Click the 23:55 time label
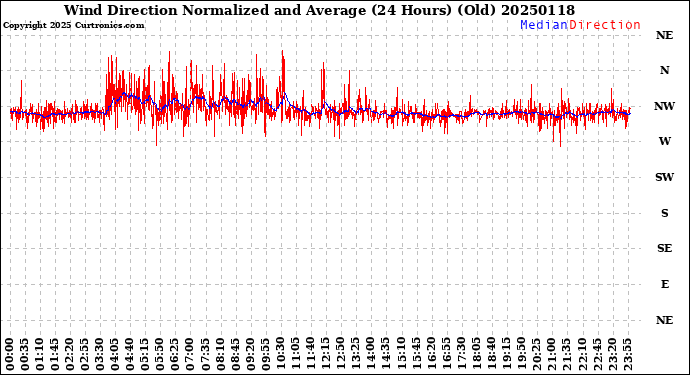 627,354
